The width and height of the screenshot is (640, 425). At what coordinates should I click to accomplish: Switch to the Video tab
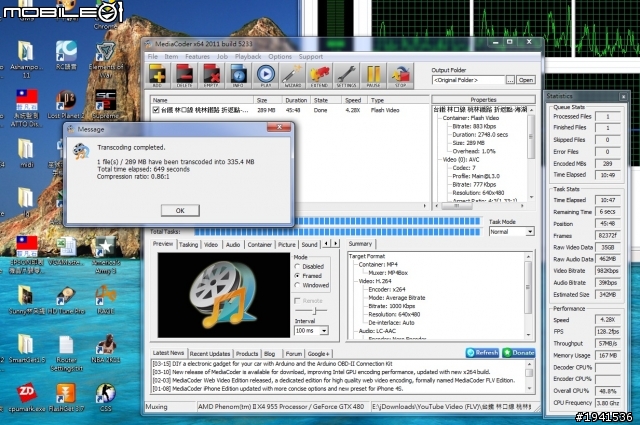point(211,245)
